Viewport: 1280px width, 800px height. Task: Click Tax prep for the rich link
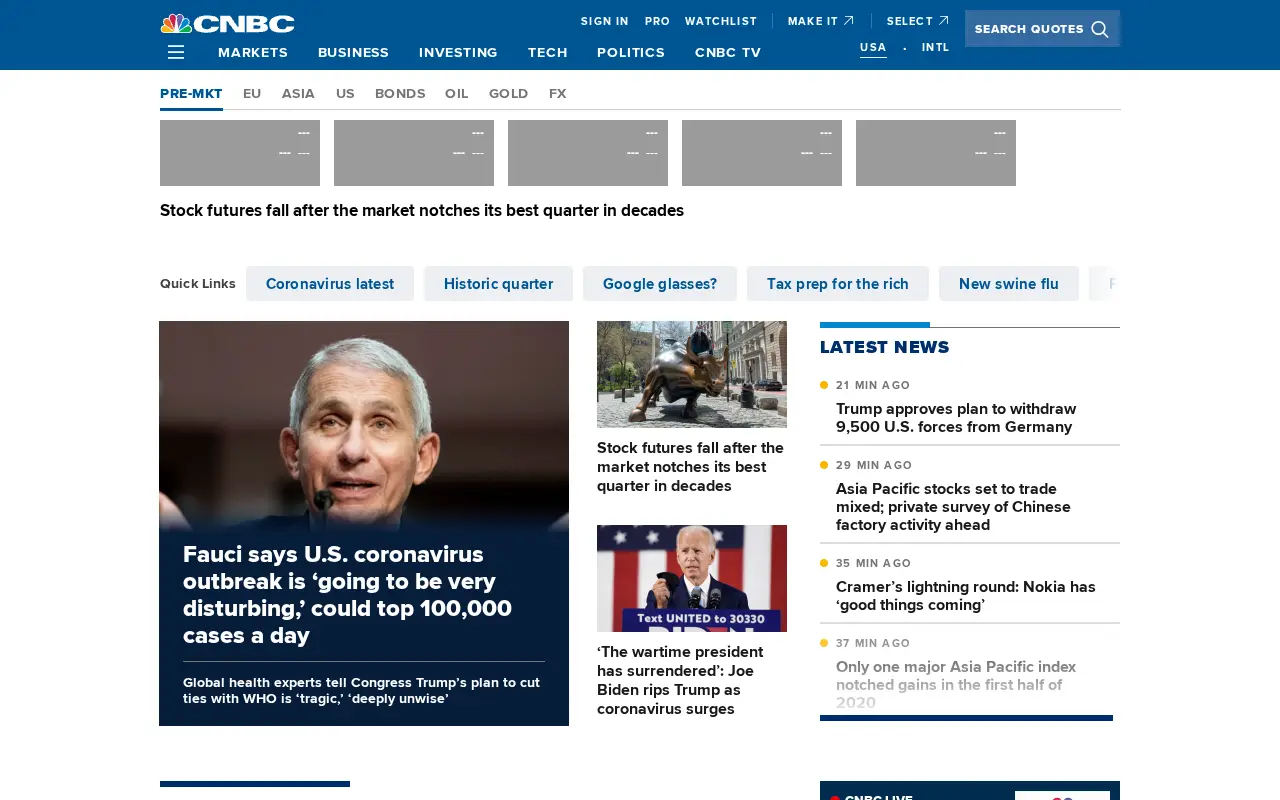(838, 284)
